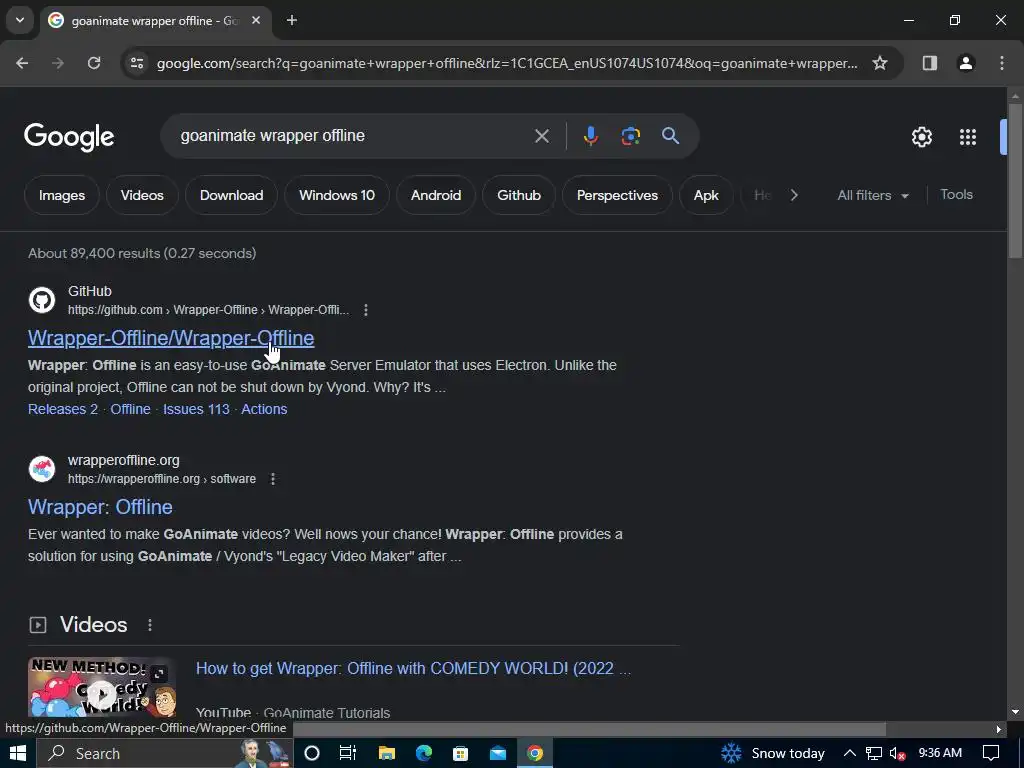Image resolution: width=1024 pixels, height=768 pixels.
Task: Click the taskbar Search box
Action: 165,753
